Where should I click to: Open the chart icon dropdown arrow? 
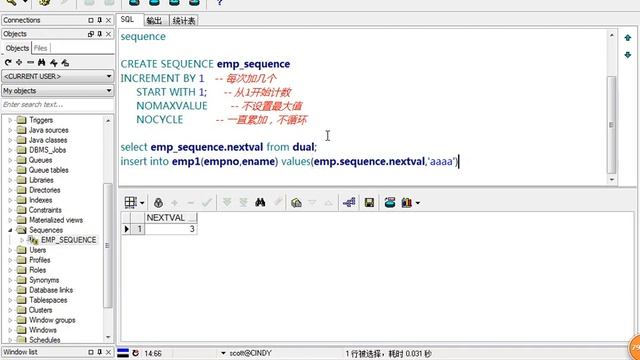pos(418,203)
